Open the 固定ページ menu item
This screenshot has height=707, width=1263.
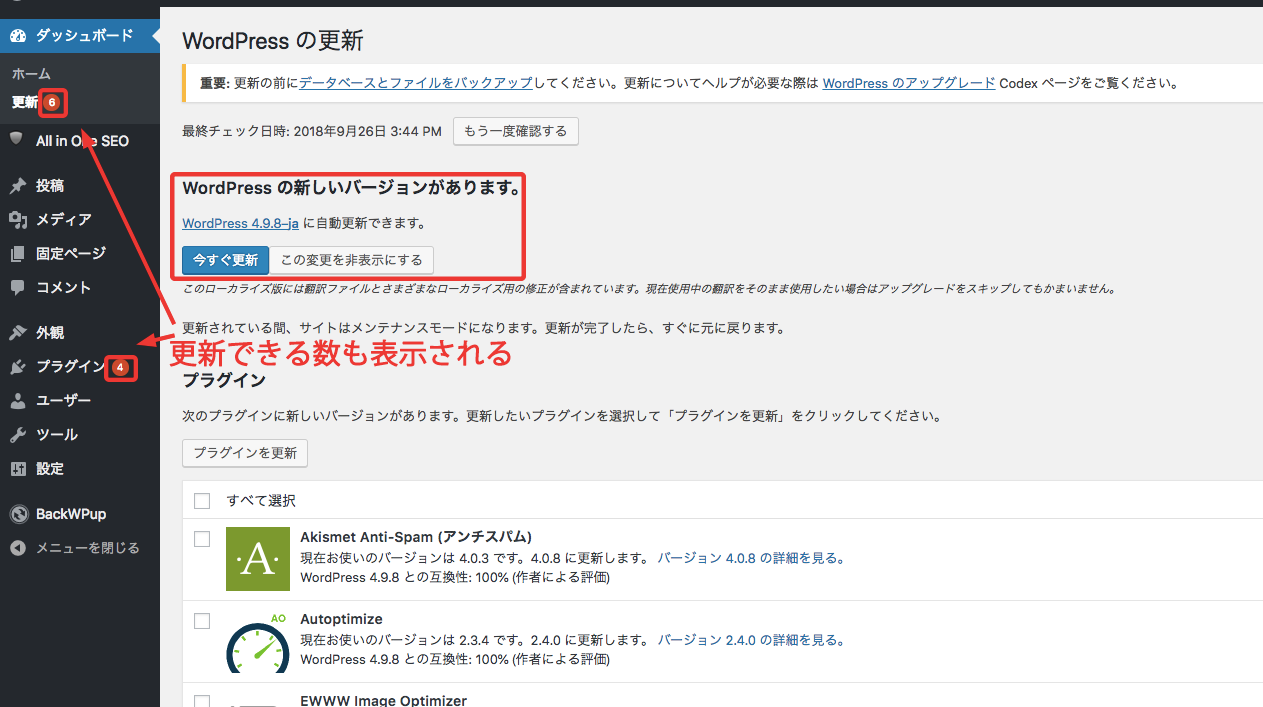point(70,253)
